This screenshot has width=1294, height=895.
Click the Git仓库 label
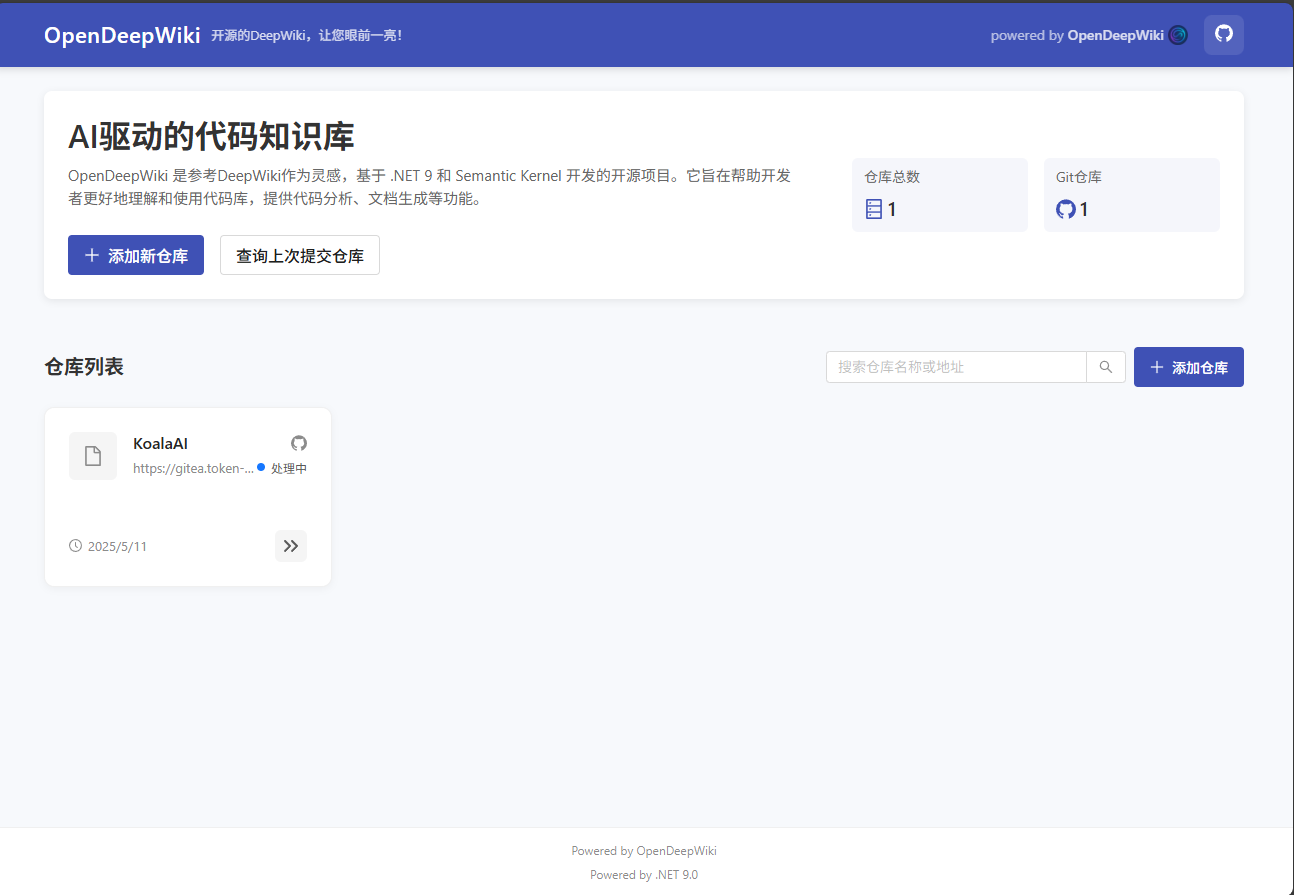pyautogui.click(x=1079, y=177)
